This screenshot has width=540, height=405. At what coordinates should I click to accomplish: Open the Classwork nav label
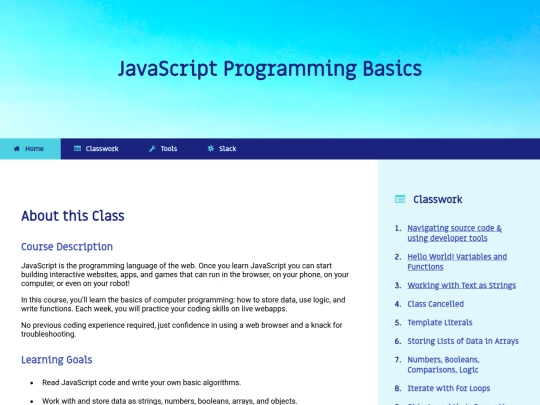tap(102, 149)
